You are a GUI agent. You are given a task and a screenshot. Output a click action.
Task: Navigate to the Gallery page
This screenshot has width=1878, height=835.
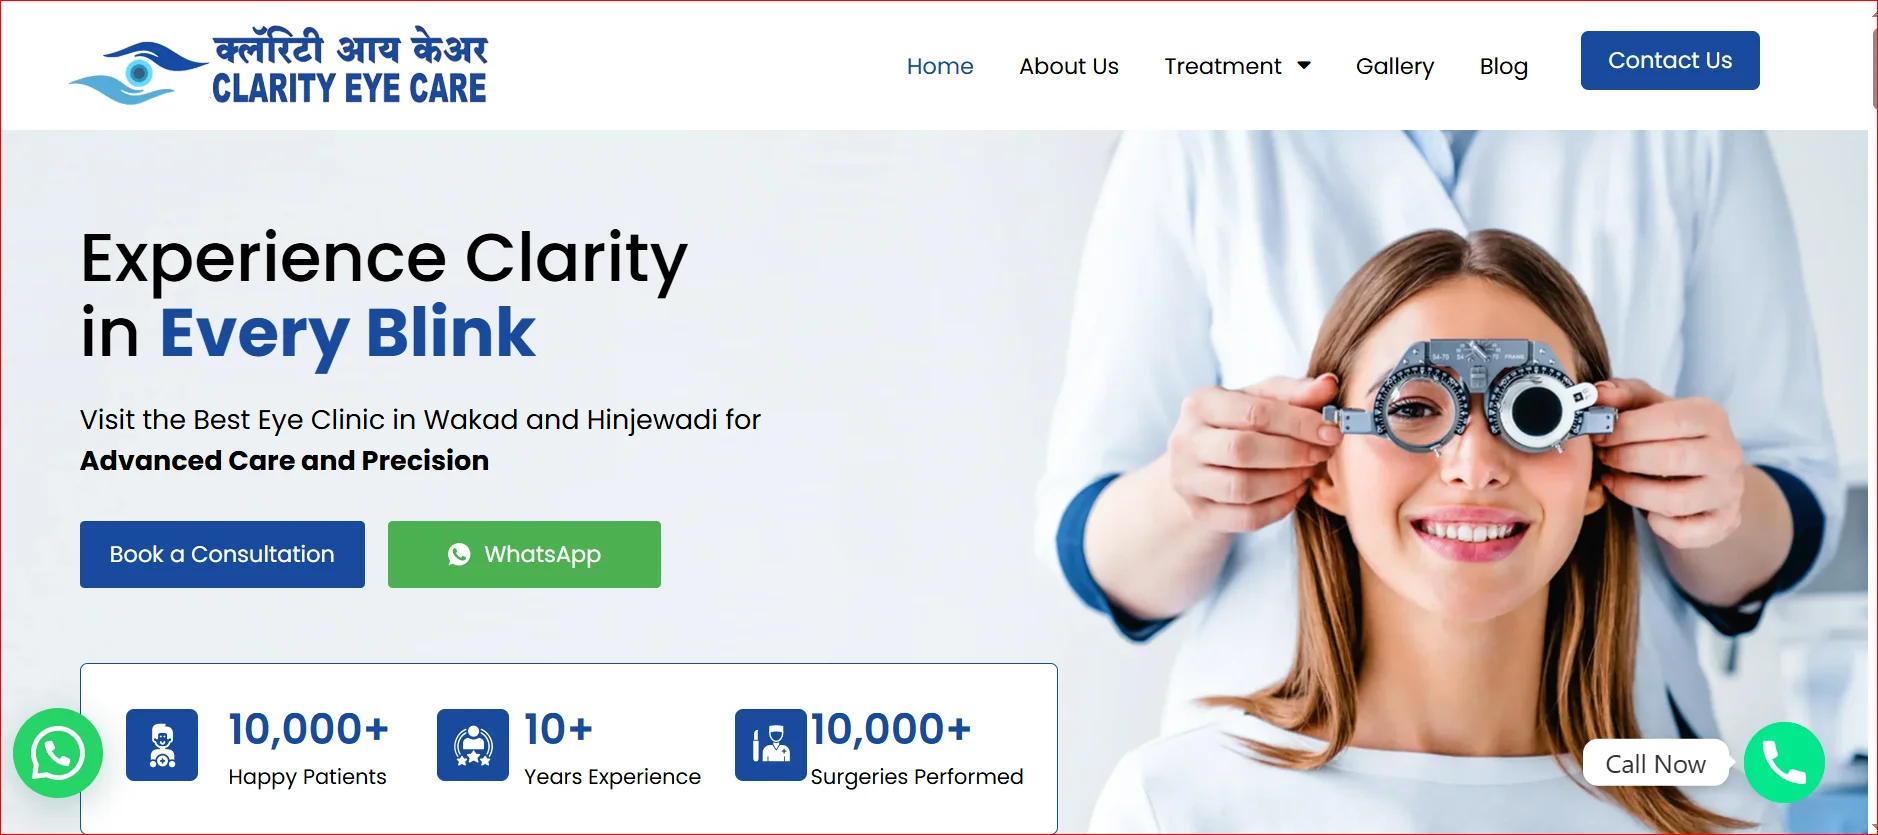click(1395, 66)
